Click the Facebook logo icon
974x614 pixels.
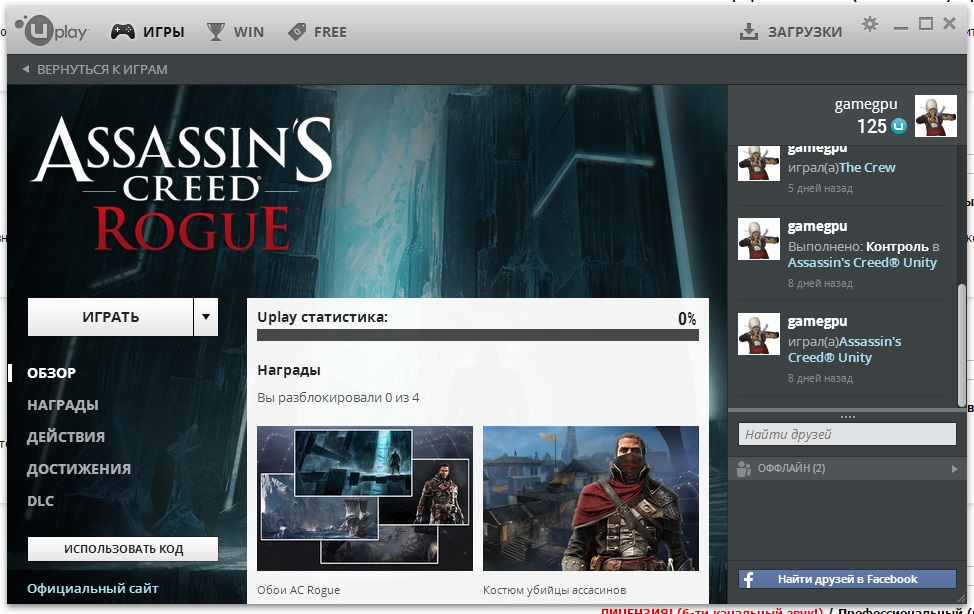coord(749,579)
